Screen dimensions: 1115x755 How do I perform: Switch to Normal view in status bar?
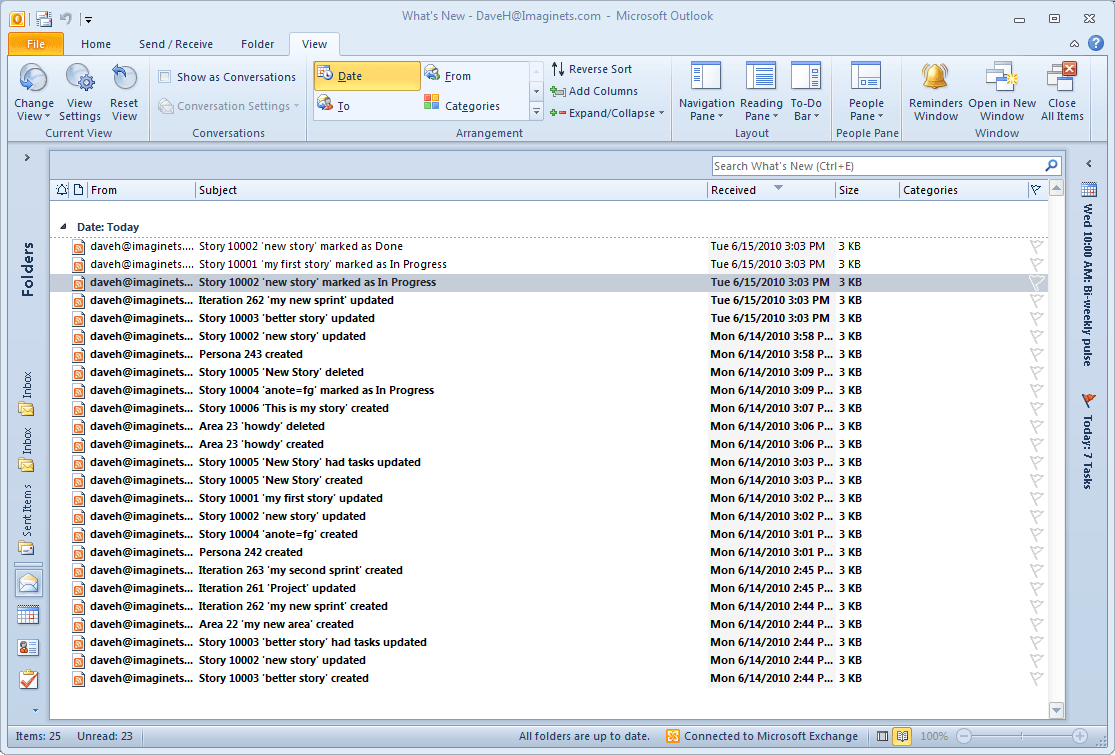882,737
